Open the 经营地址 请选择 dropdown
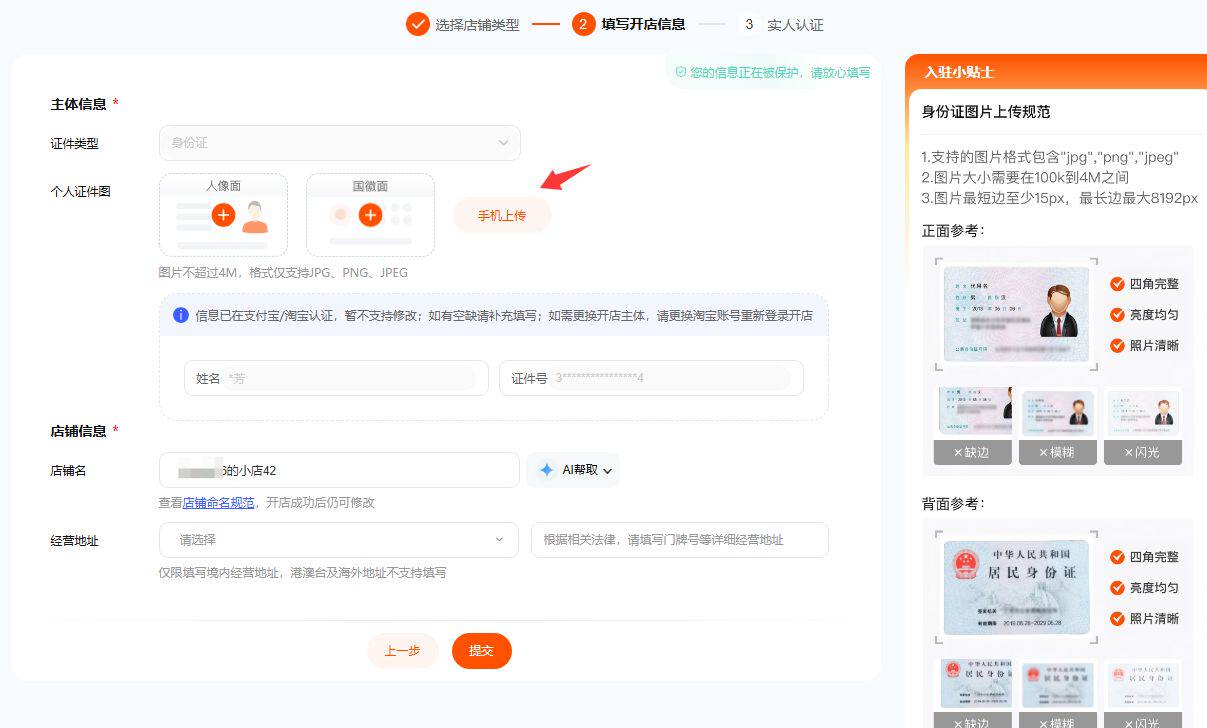The width and height of the screenshot is (1207, 728). tap(339, 540)
